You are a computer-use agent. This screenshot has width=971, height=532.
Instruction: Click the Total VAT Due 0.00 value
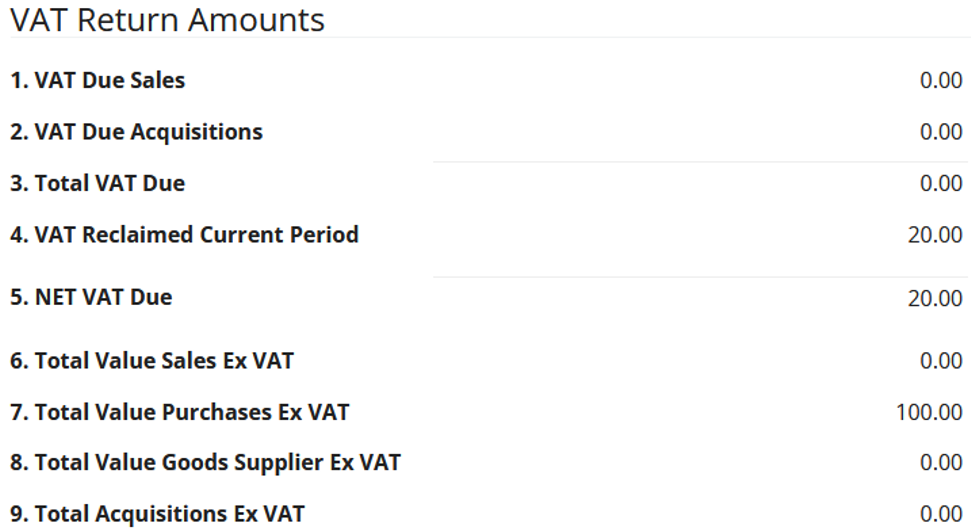click(941, 184)
